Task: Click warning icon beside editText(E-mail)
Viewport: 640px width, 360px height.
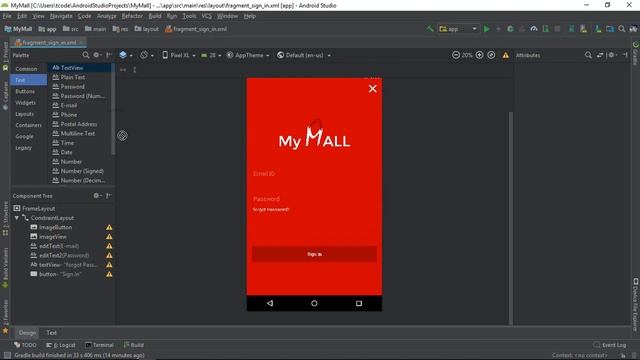Action: pyautogui.click(x=109, y=246)
